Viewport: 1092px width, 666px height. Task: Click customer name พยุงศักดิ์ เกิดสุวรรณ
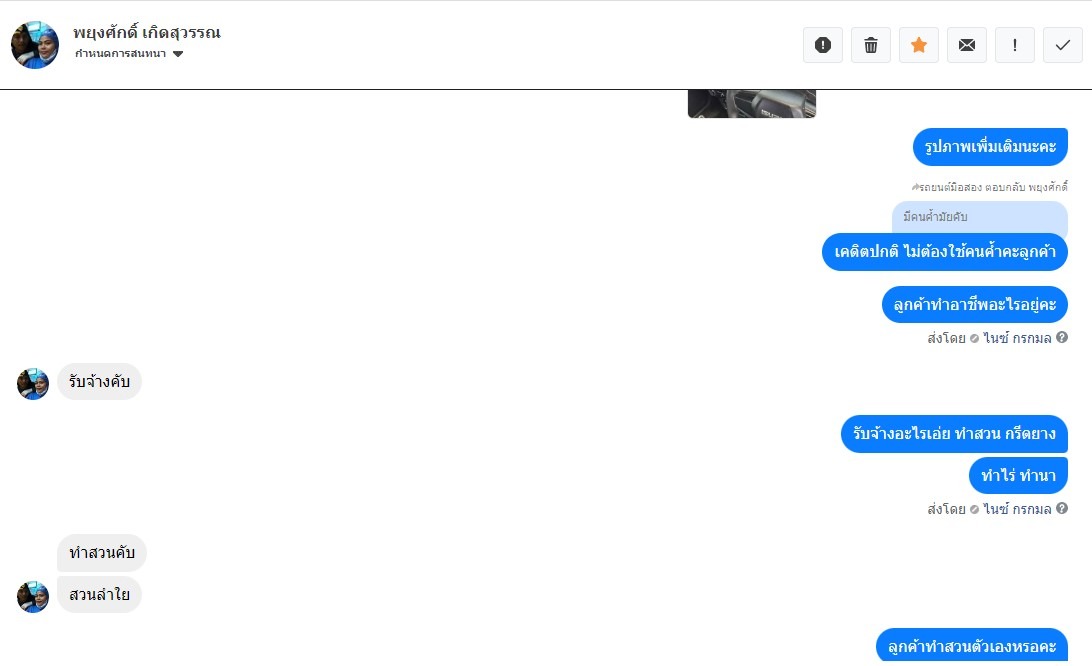pyautogui.click(x=147, y=32)
